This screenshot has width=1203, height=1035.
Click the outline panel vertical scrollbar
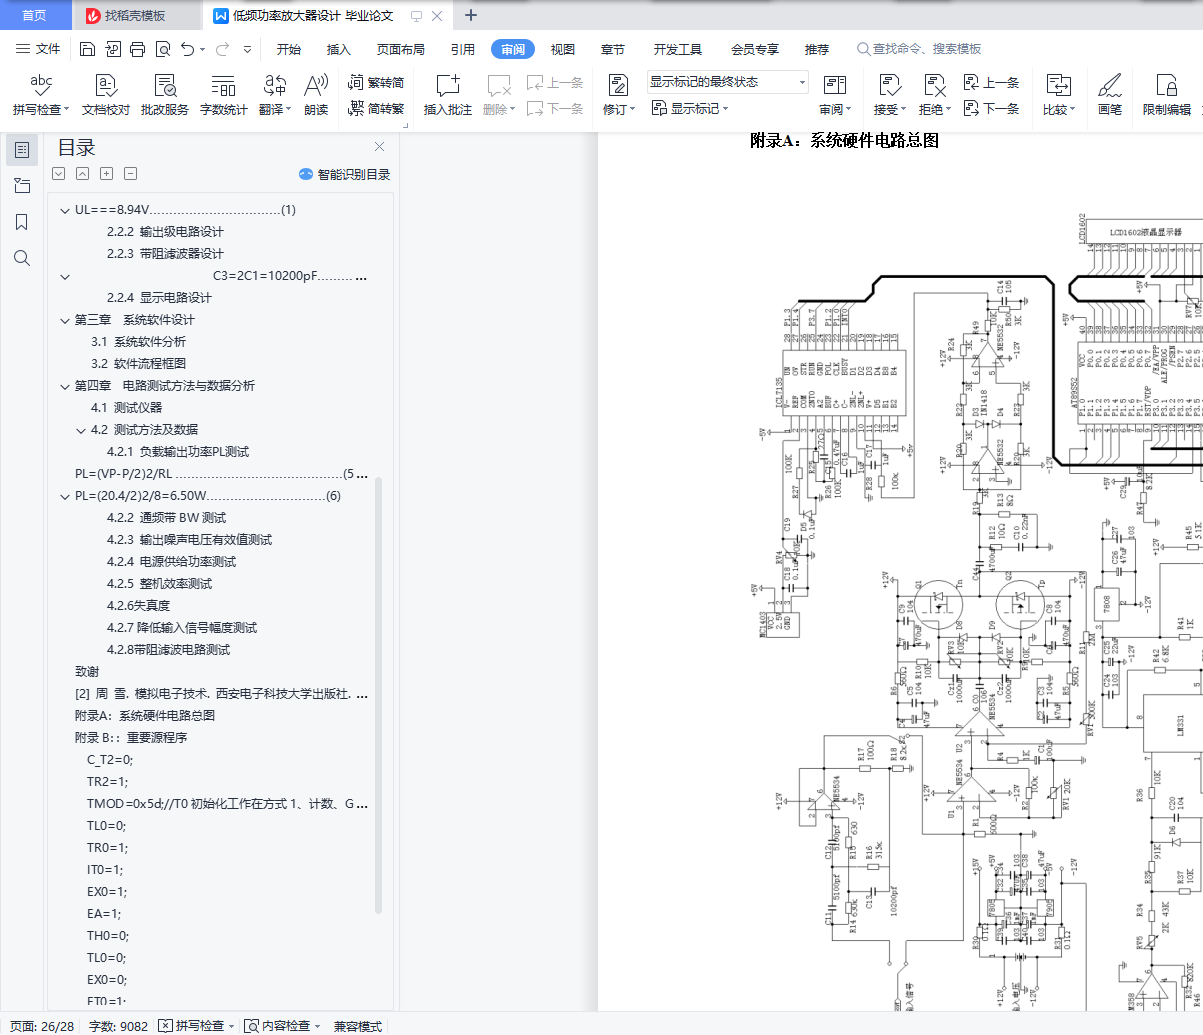pos(378,695)
